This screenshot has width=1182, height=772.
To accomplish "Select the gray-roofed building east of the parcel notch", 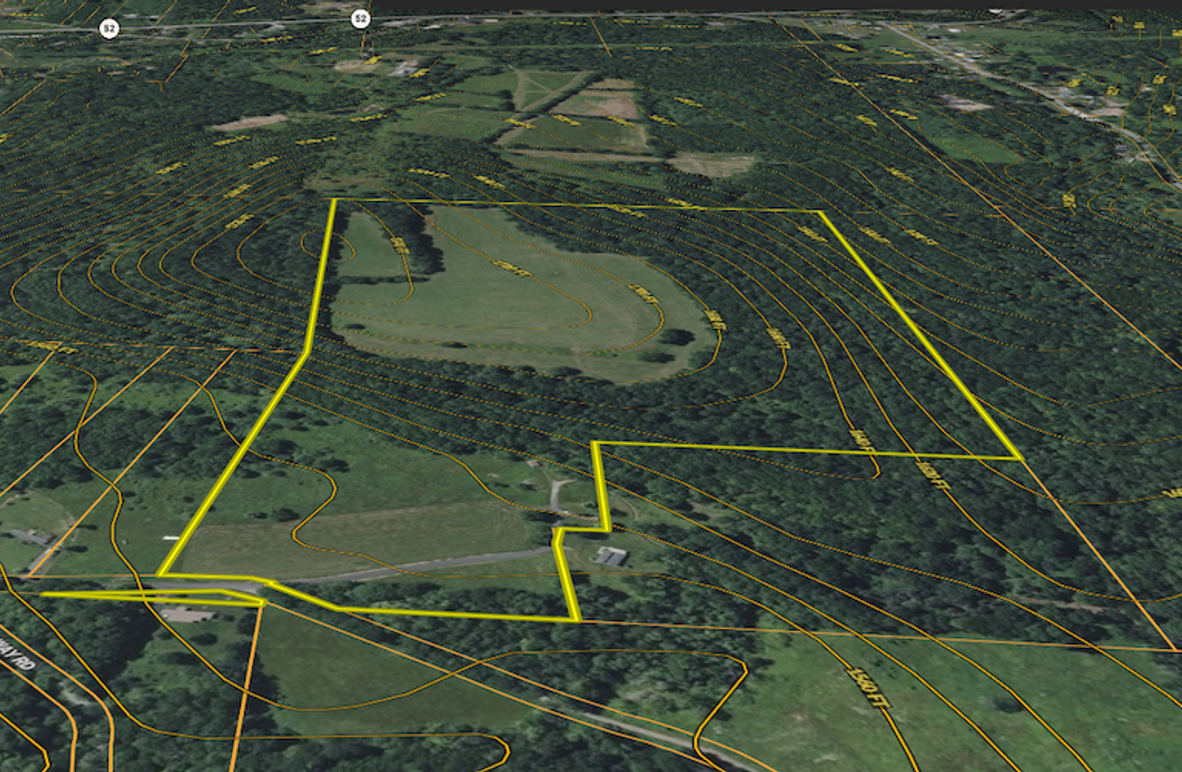I will click(x=609, y=556).
